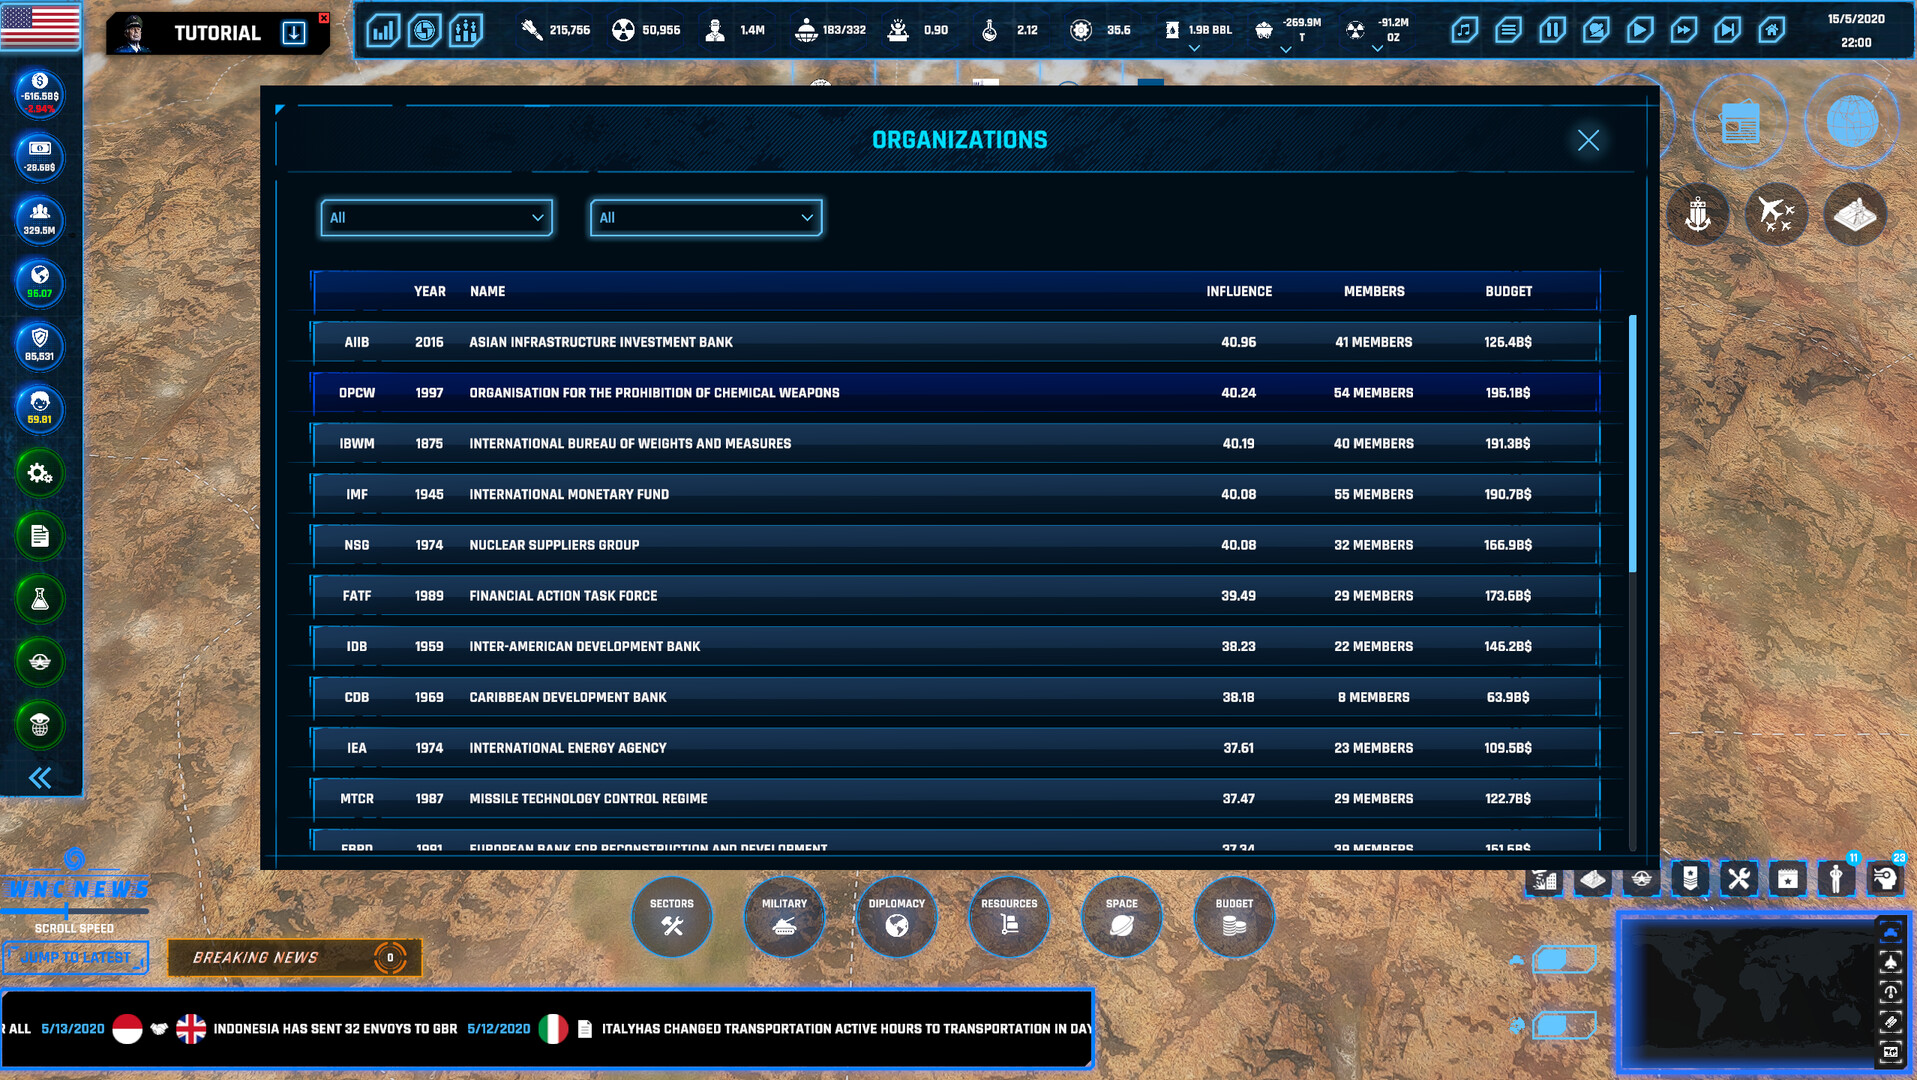Open the Breaking News panel
Image resolution: width=1917 pixels, height=1080 pixels.
click(x=294, y=957)
